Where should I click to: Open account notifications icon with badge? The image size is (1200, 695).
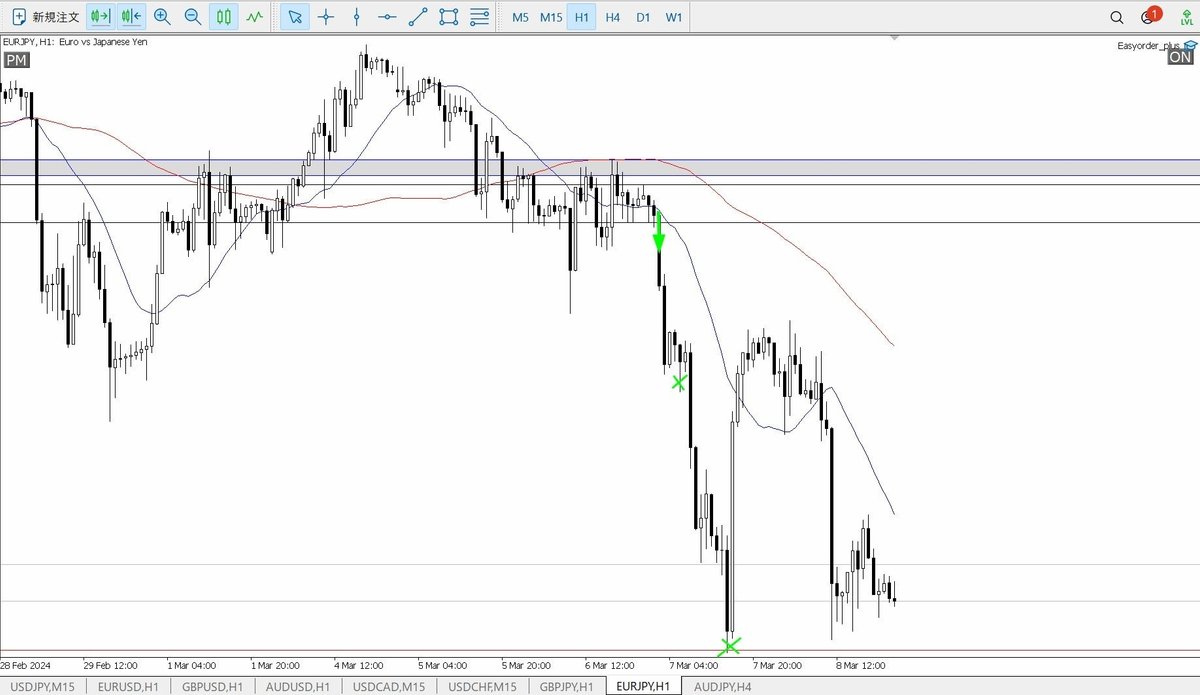1150,16
